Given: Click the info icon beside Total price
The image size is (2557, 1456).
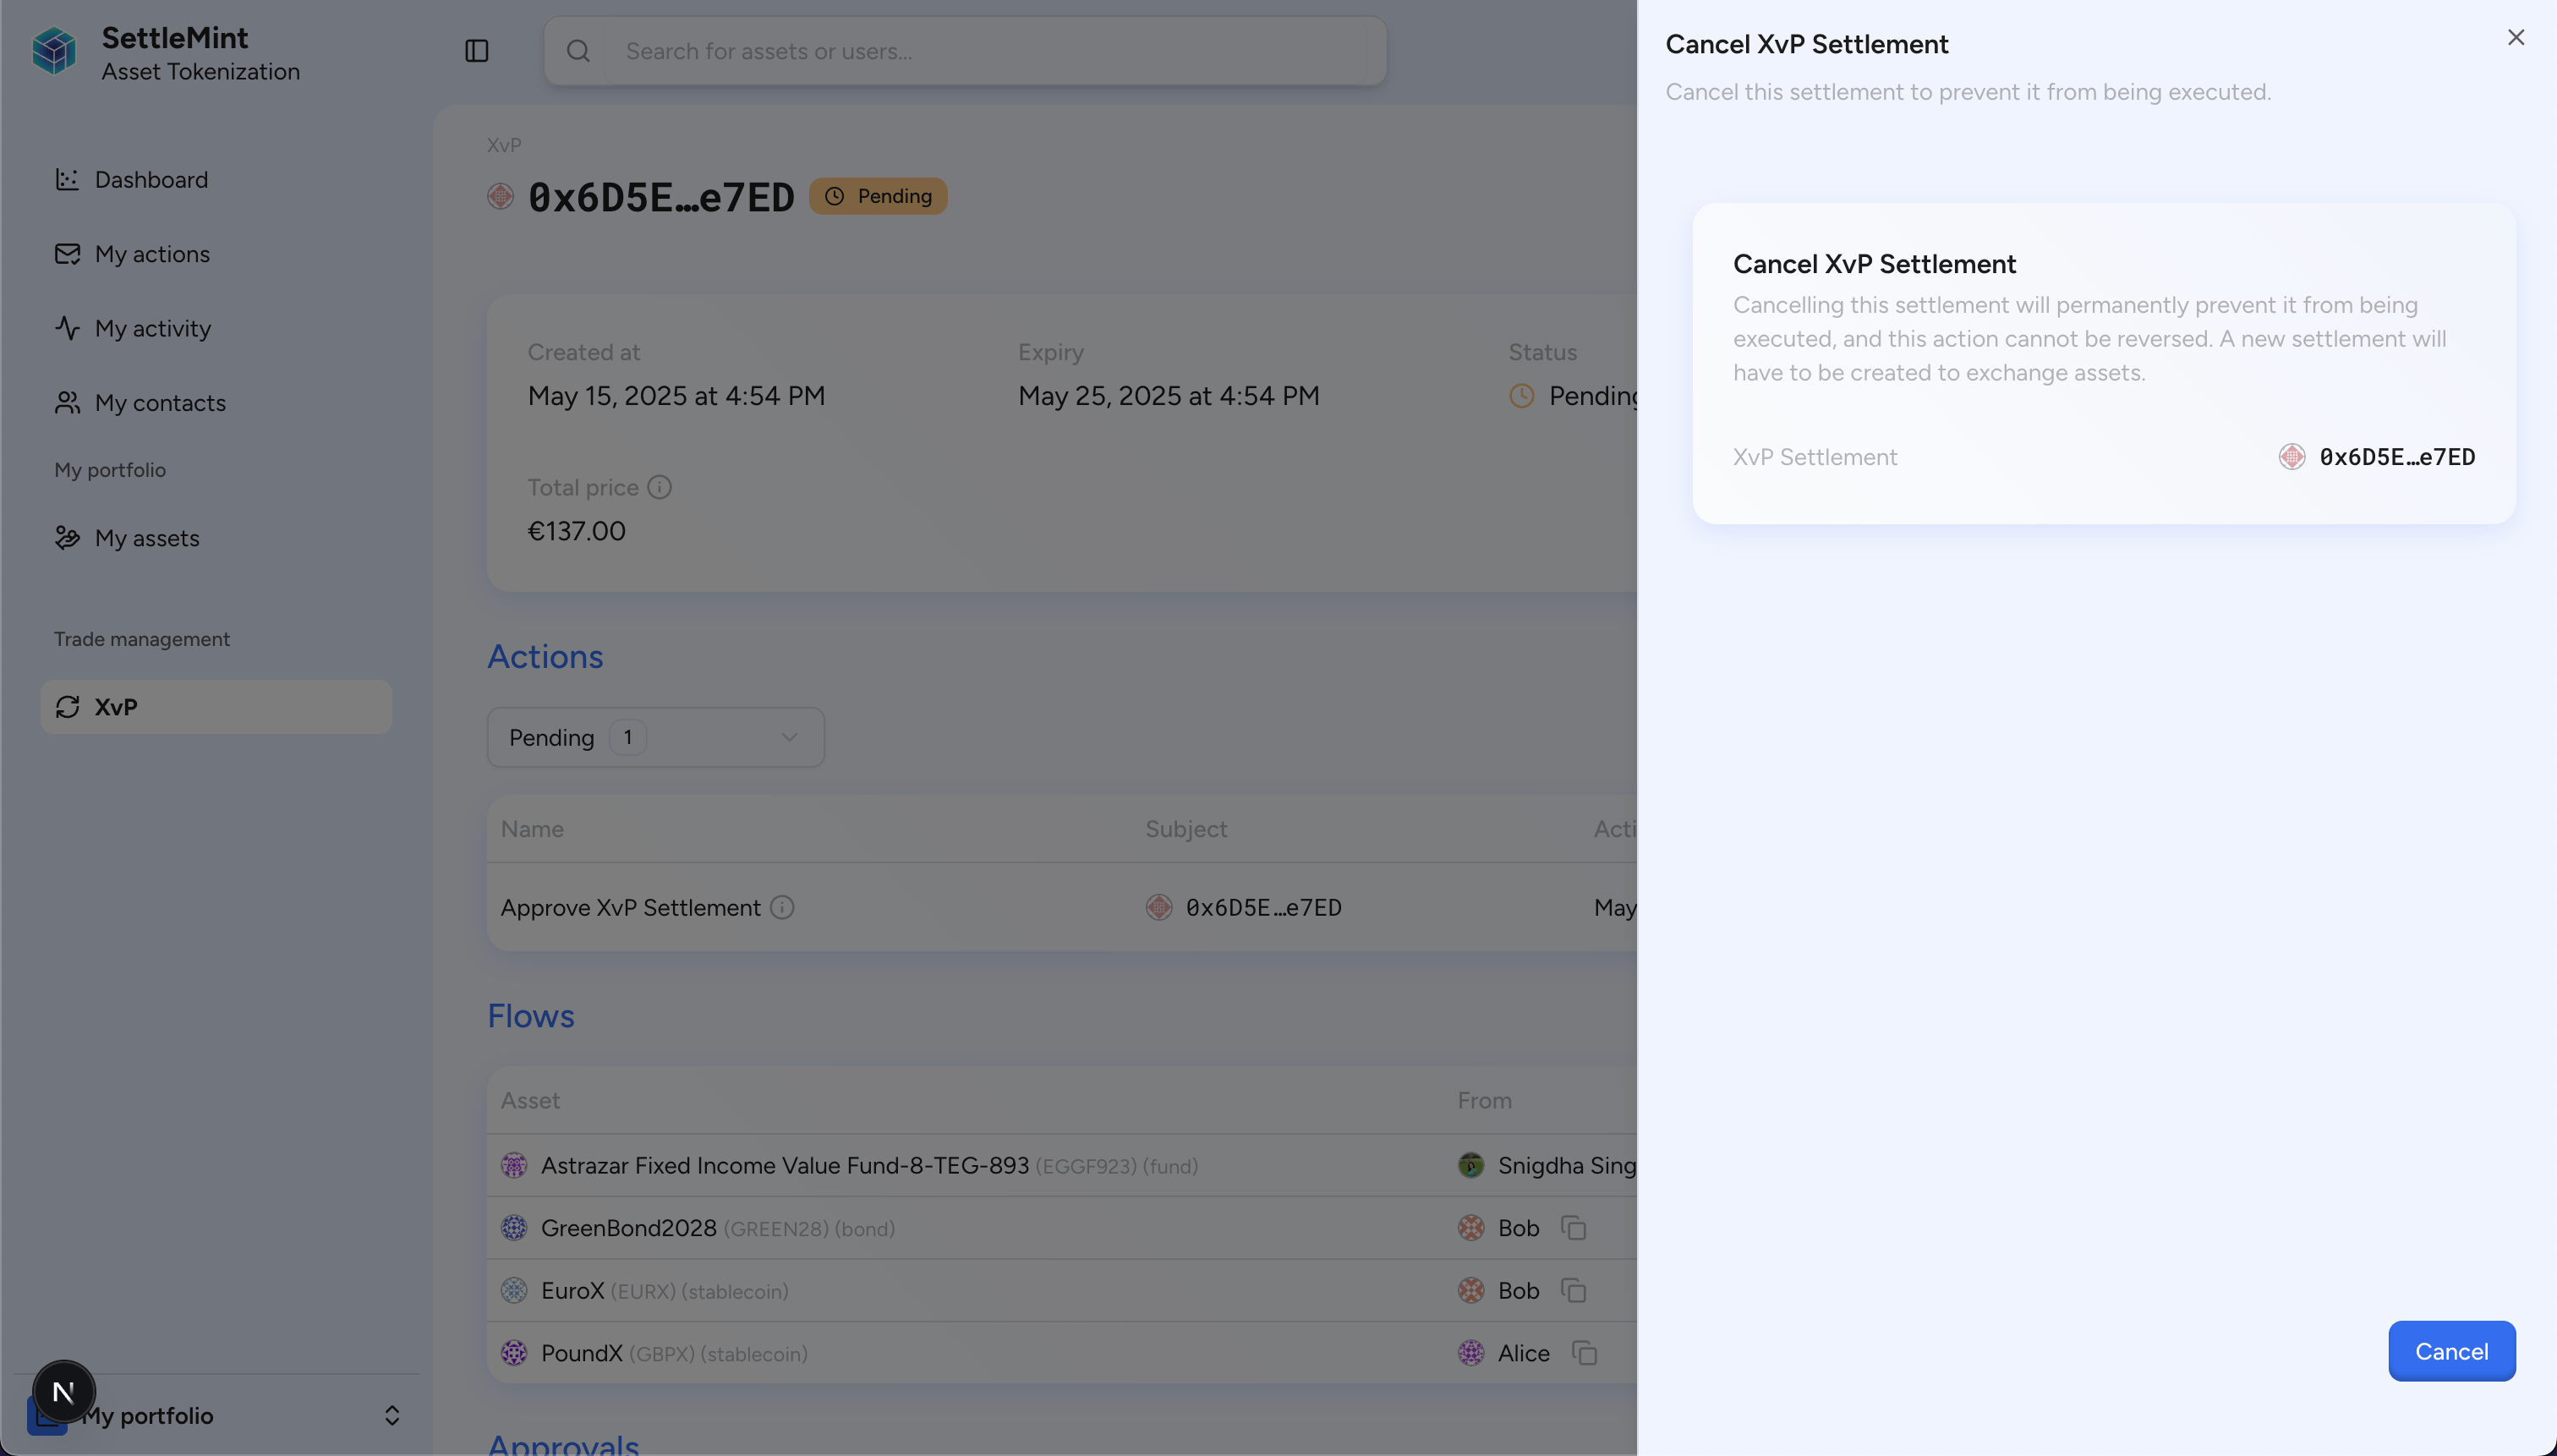Looking at the screenshot, I should [x=659, y=487].
